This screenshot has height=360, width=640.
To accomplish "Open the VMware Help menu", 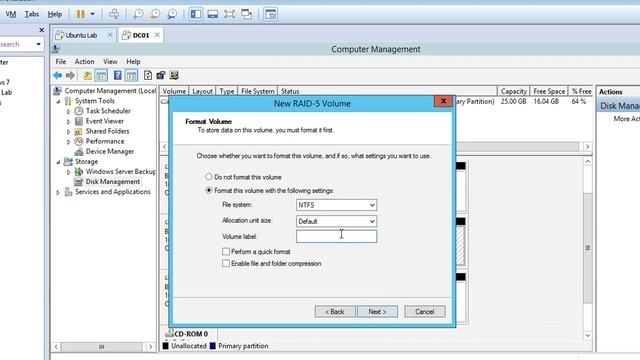I will tap(55, 14).
